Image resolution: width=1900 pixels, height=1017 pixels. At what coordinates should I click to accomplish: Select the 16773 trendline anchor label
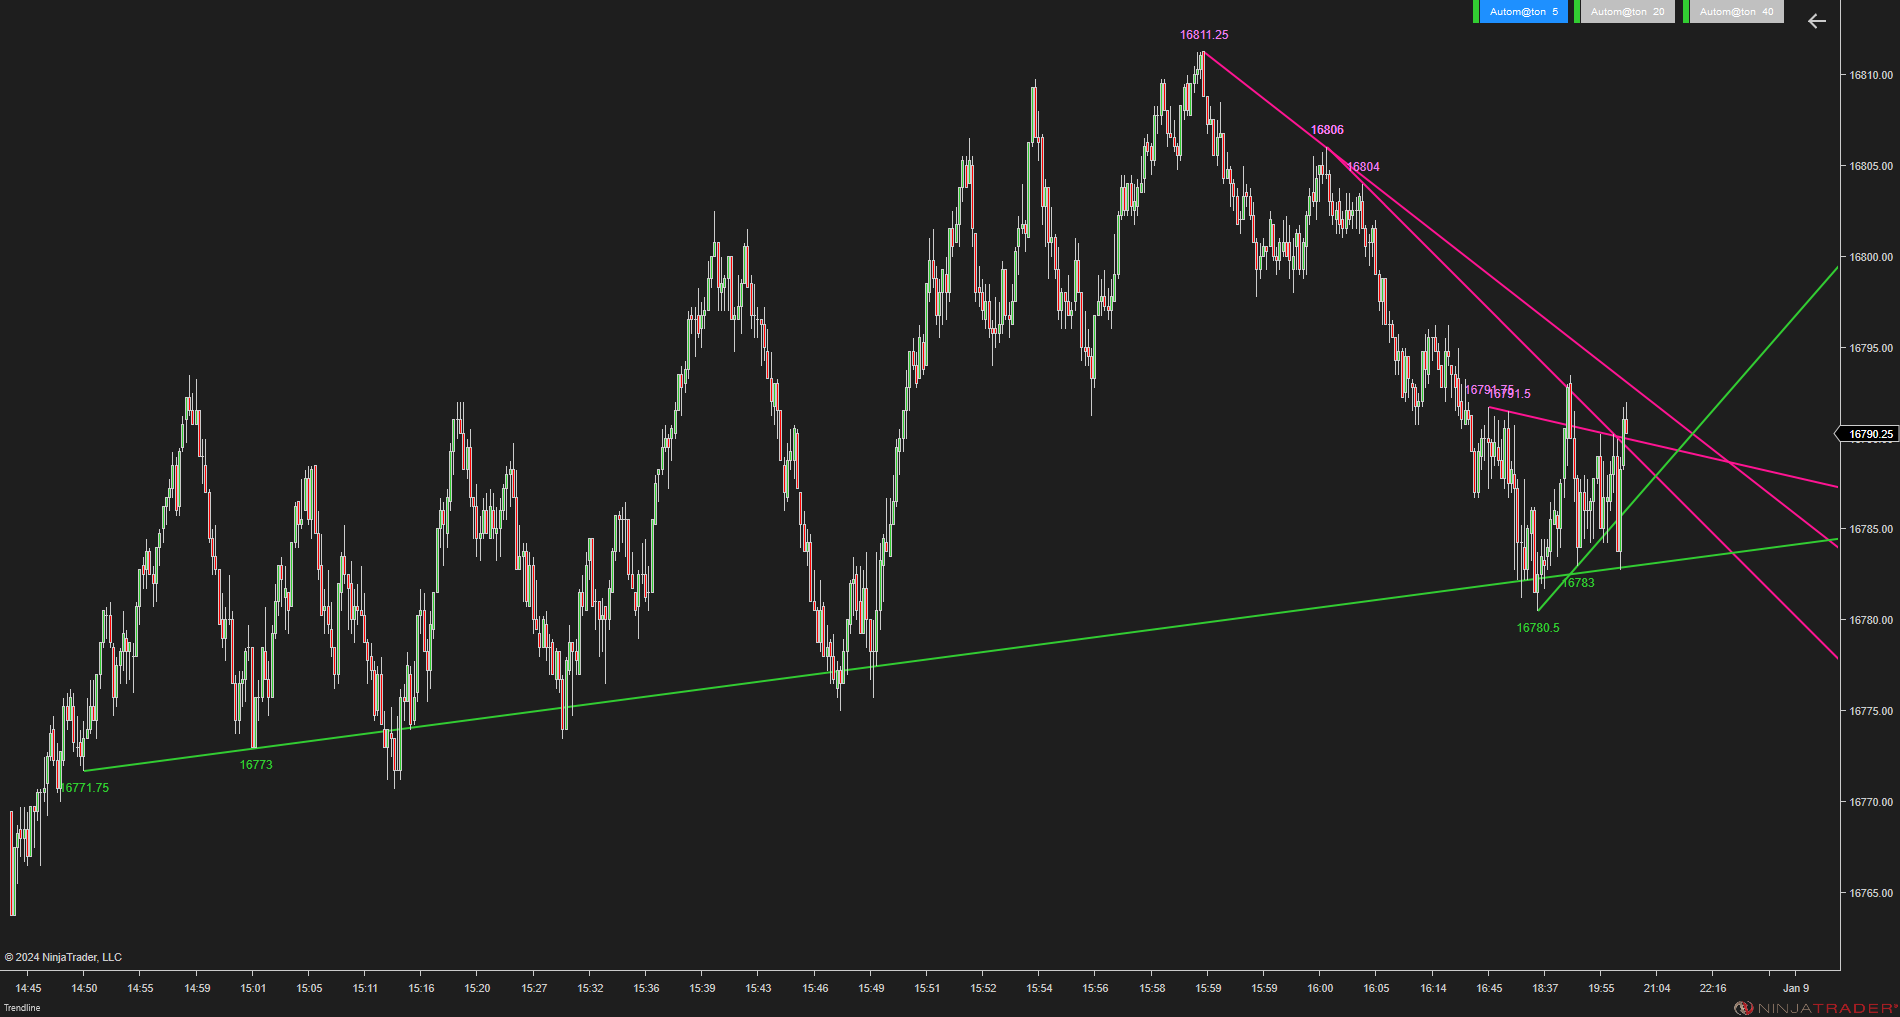pos(256,764)
